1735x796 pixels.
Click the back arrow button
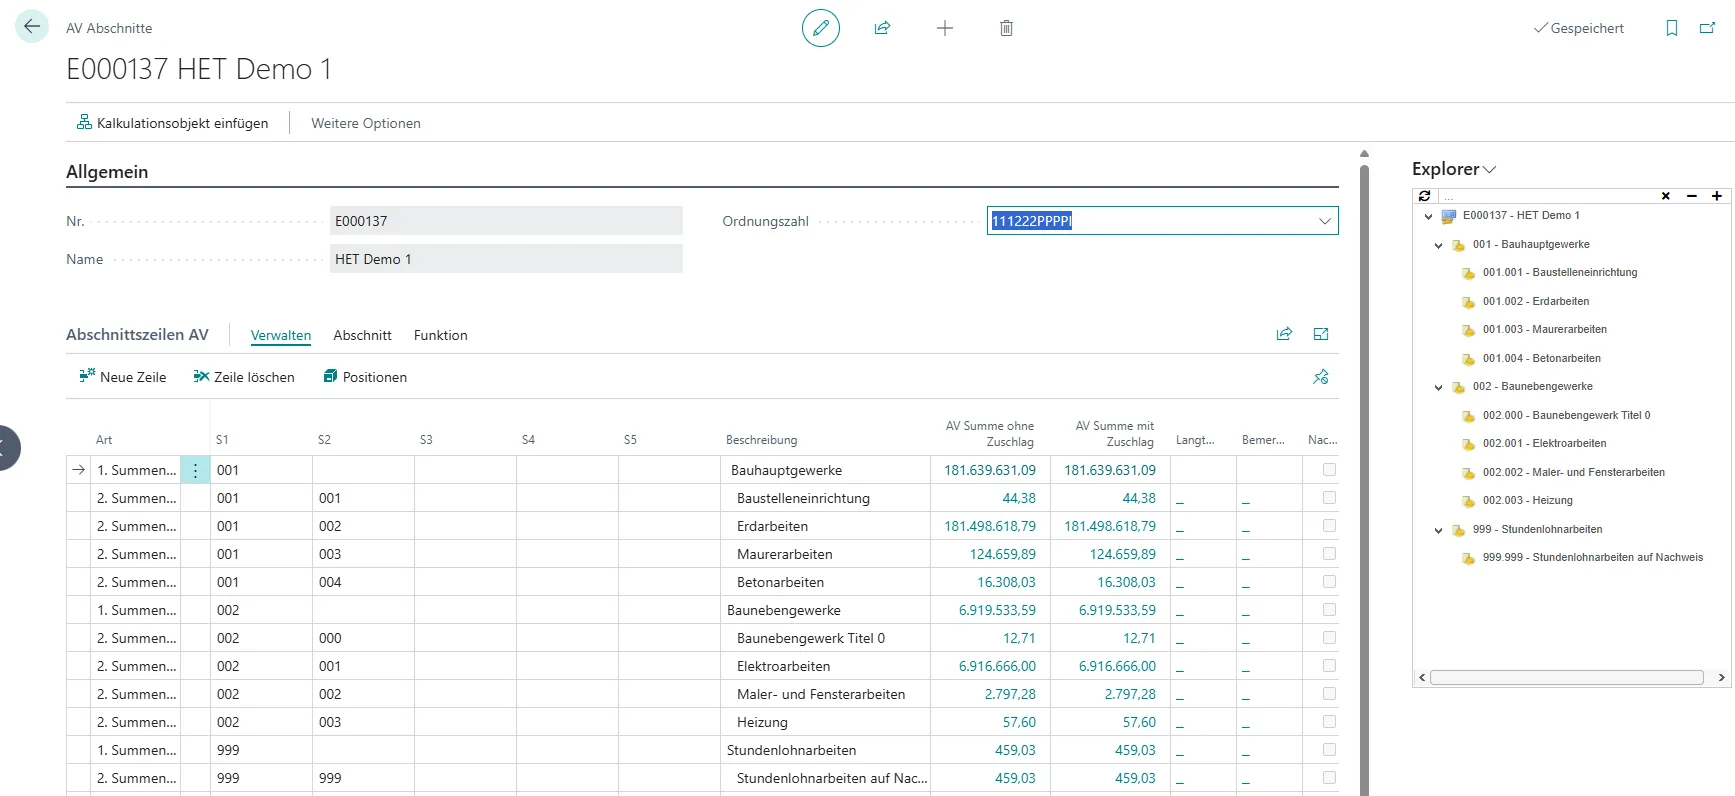coord(32,27)
